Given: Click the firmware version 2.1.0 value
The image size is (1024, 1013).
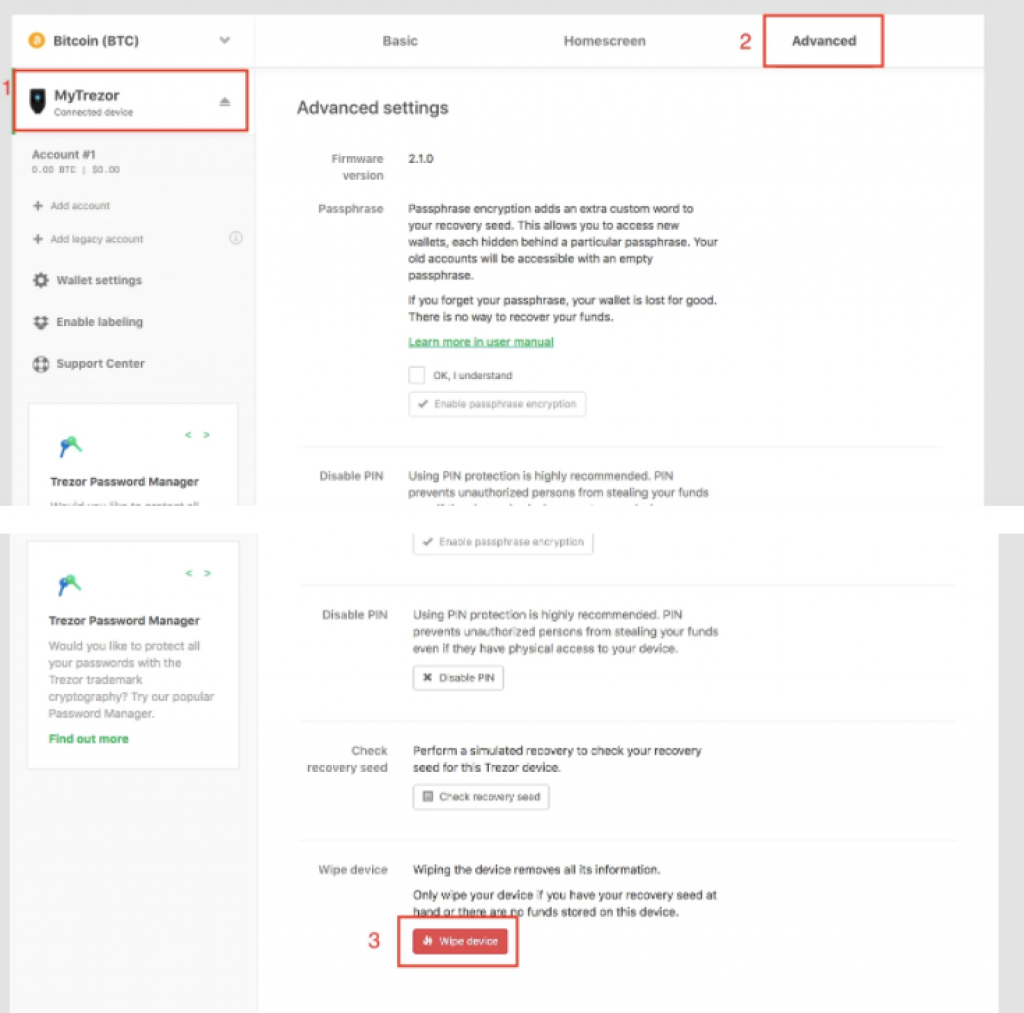Looking at the screenshot, I should tap(421, 159).
